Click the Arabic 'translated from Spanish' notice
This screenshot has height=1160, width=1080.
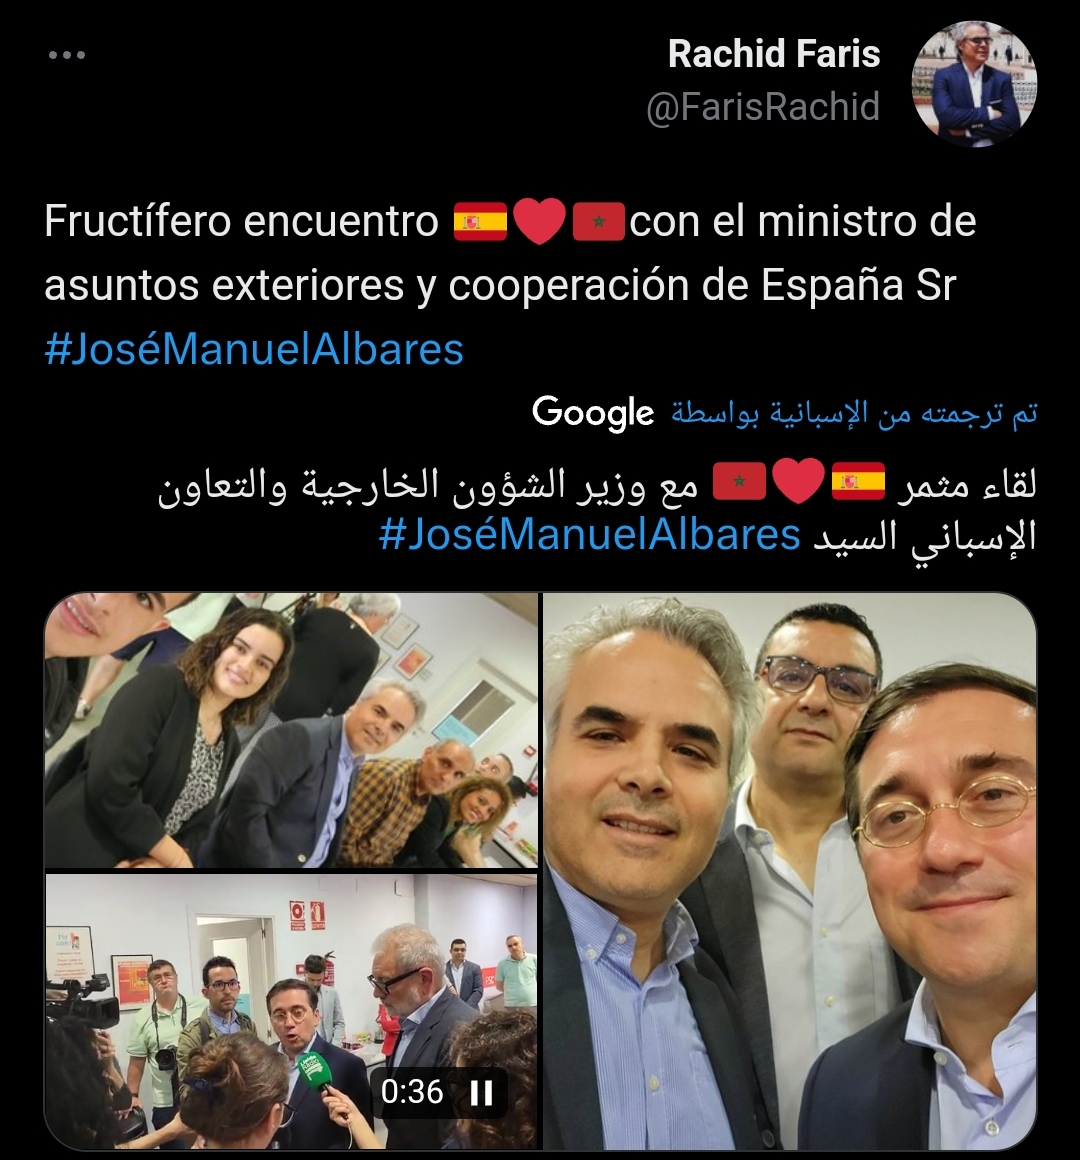854,414
